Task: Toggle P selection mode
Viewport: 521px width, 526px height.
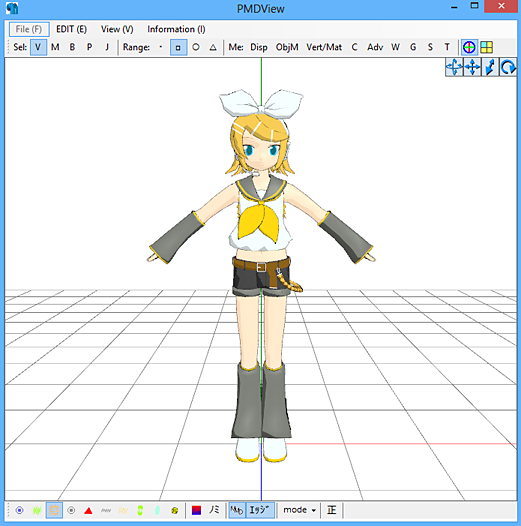Action: [x=89, y=47]
